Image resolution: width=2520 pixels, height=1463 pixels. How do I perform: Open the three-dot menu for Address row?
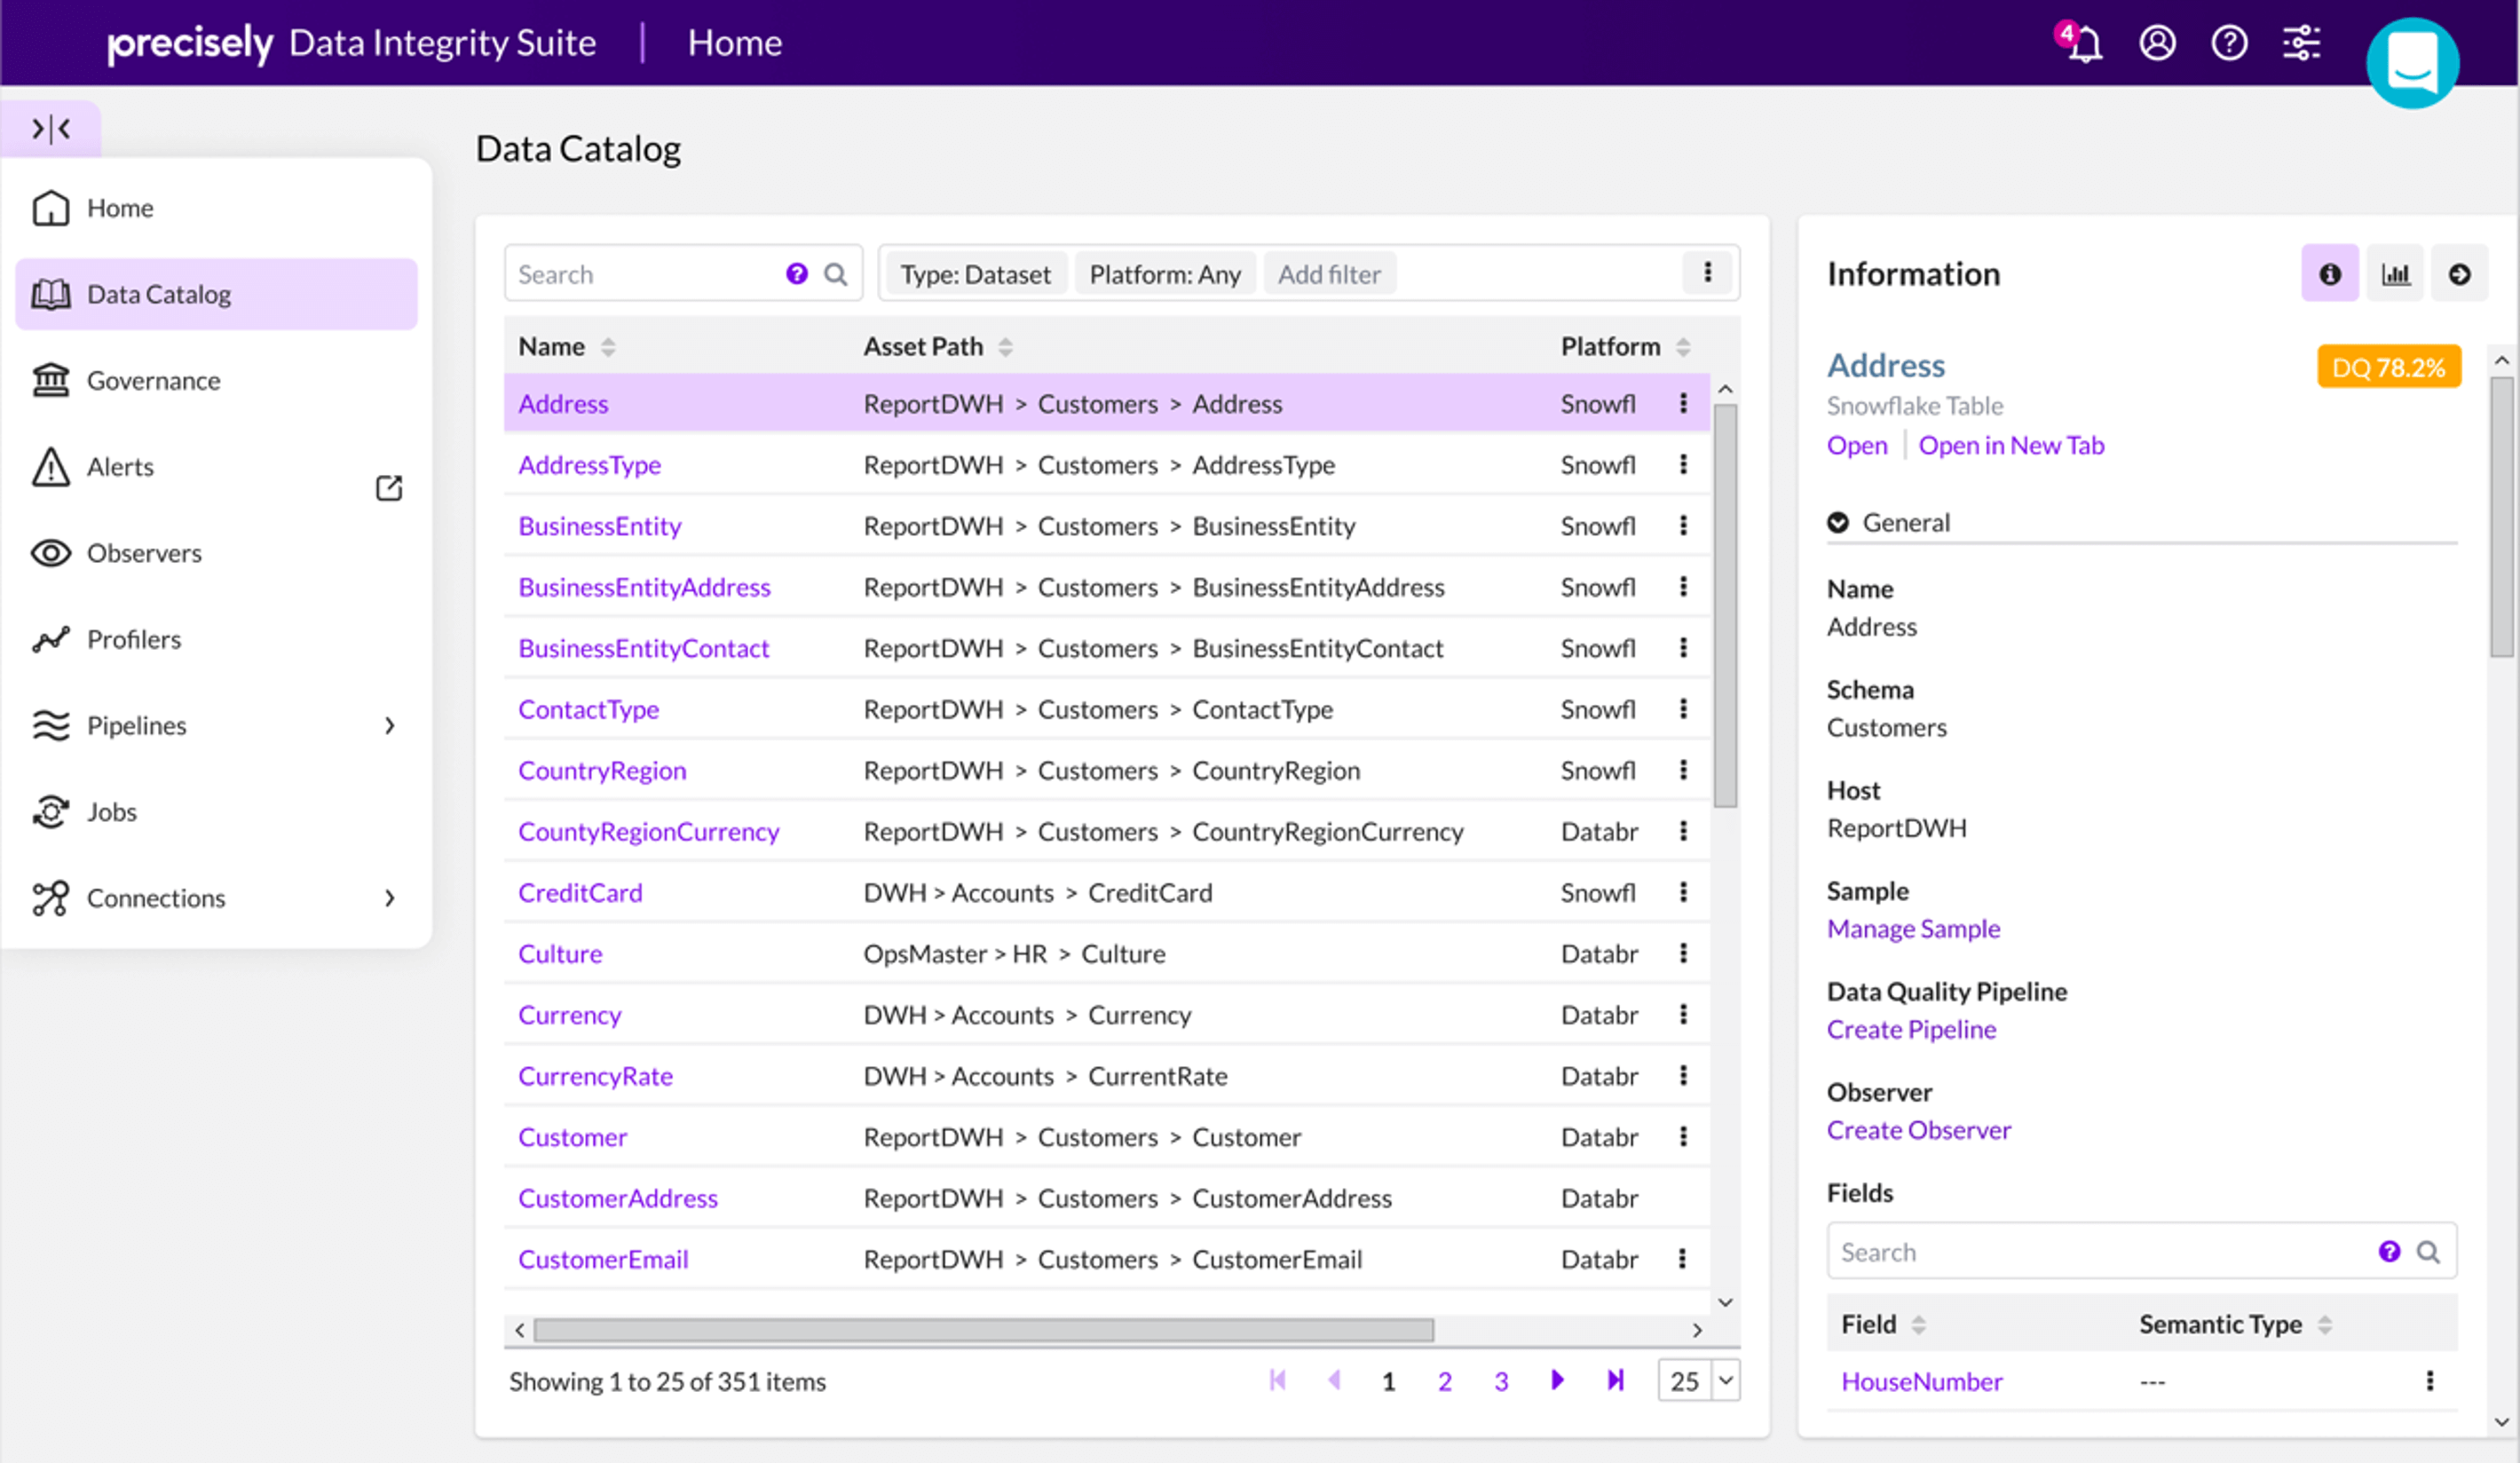(x=1684, y=404)
